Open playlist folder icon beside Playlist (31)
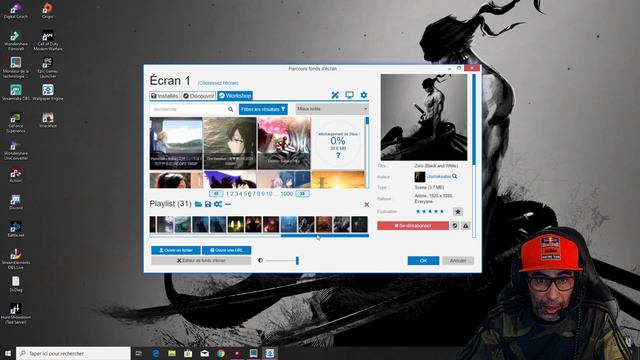 pyautogui.click(x=198, y=204)
